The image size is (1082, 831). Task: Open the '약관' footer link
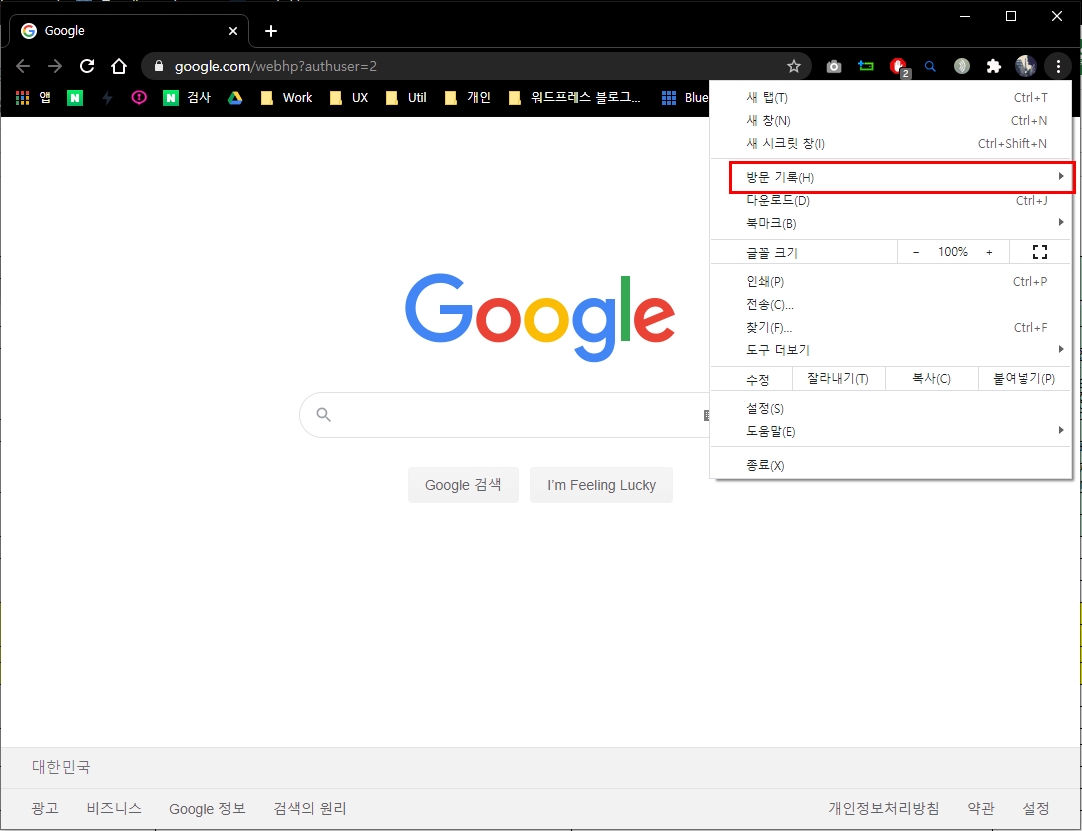(981, 808)
